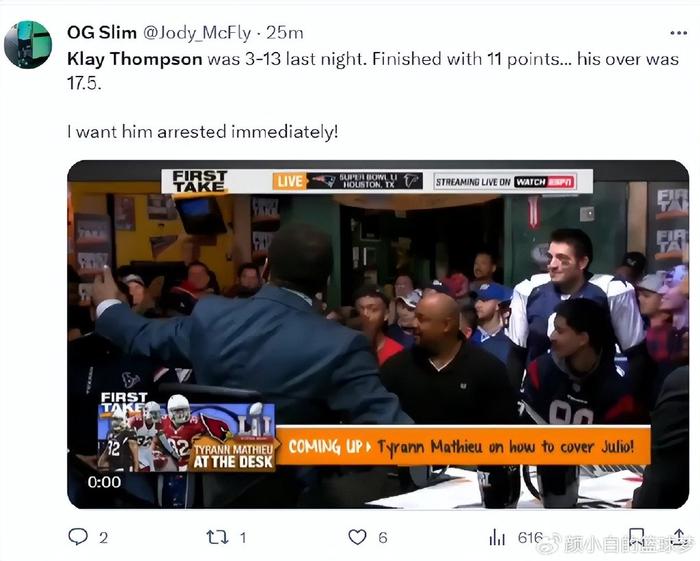Click the retweet count 1

point(243,538)
